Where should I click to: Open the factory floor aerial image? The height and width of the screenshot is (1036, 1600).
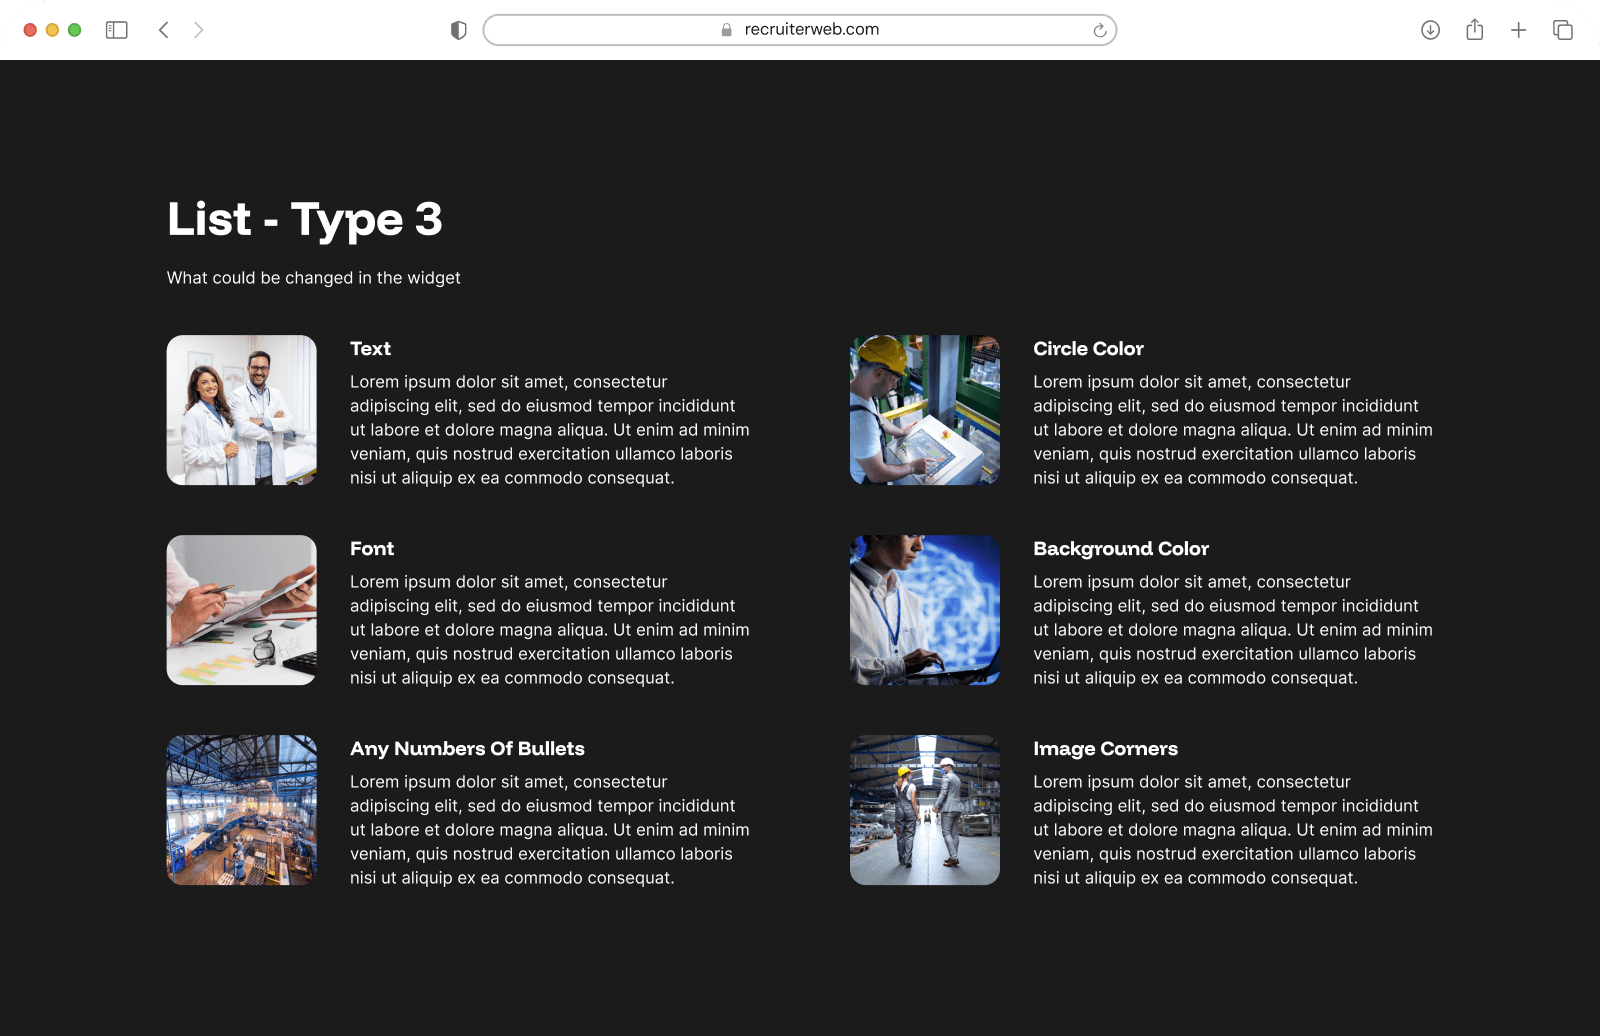242,810
